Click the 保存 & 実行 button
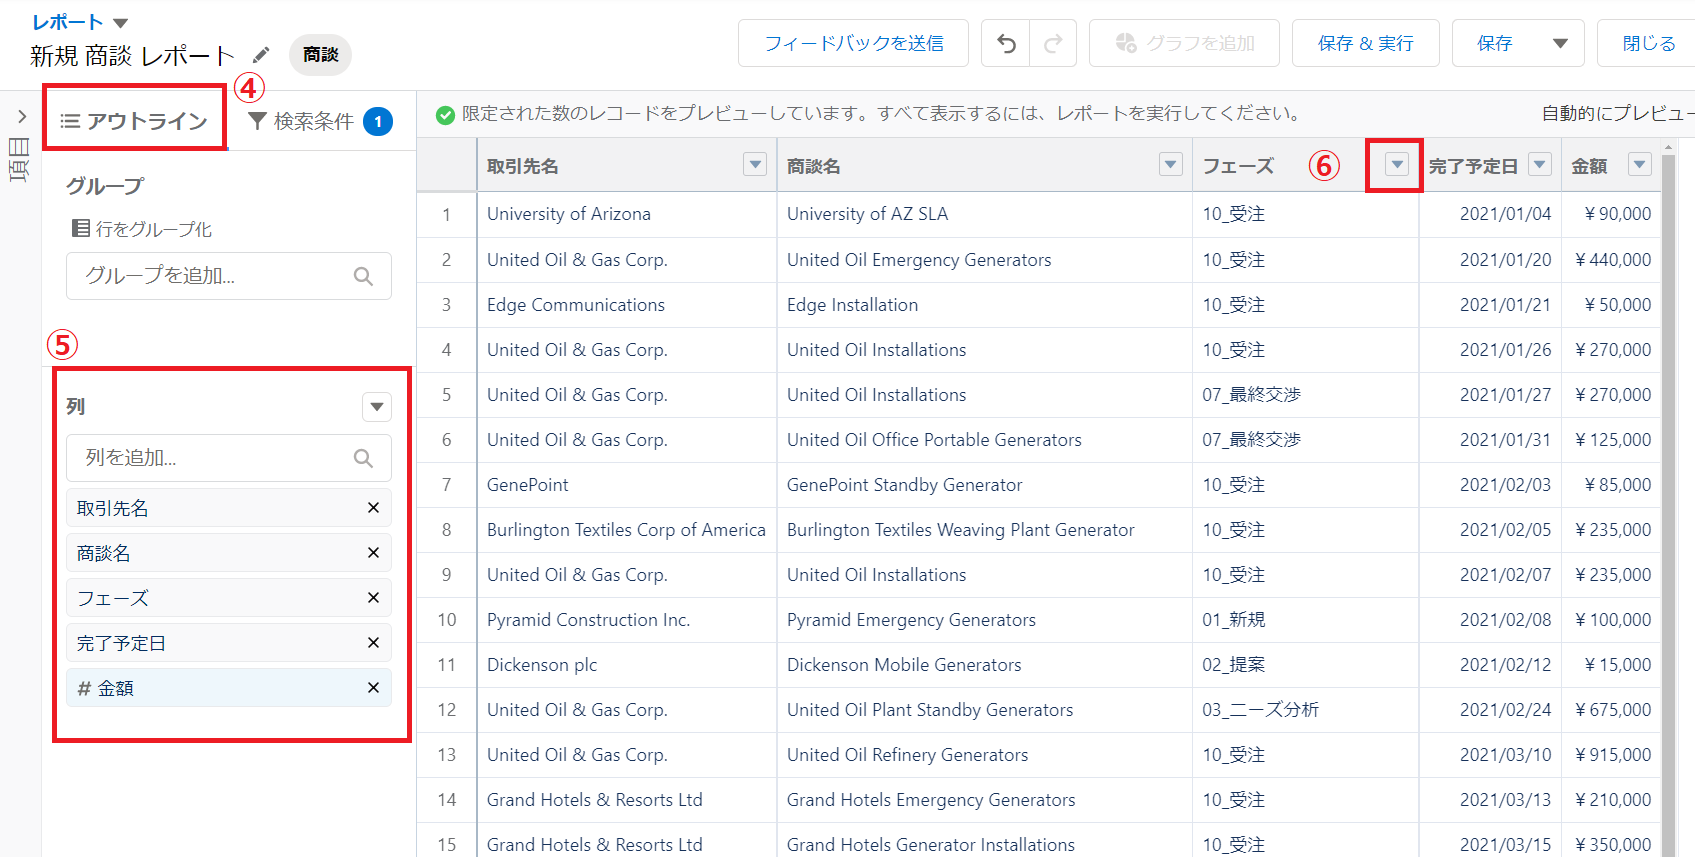Image resolution: width=1695 pixels, height=857 pixels. click(x=1365, y=43)
